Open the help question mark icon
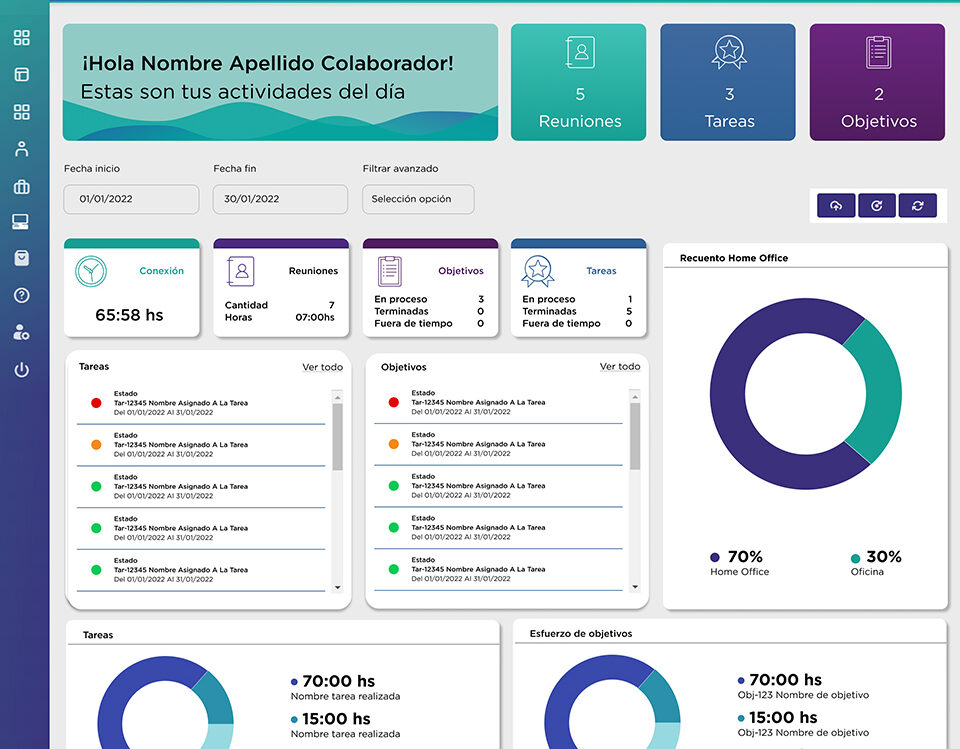Viewport: 960px width, 749px height. [21, 295]
